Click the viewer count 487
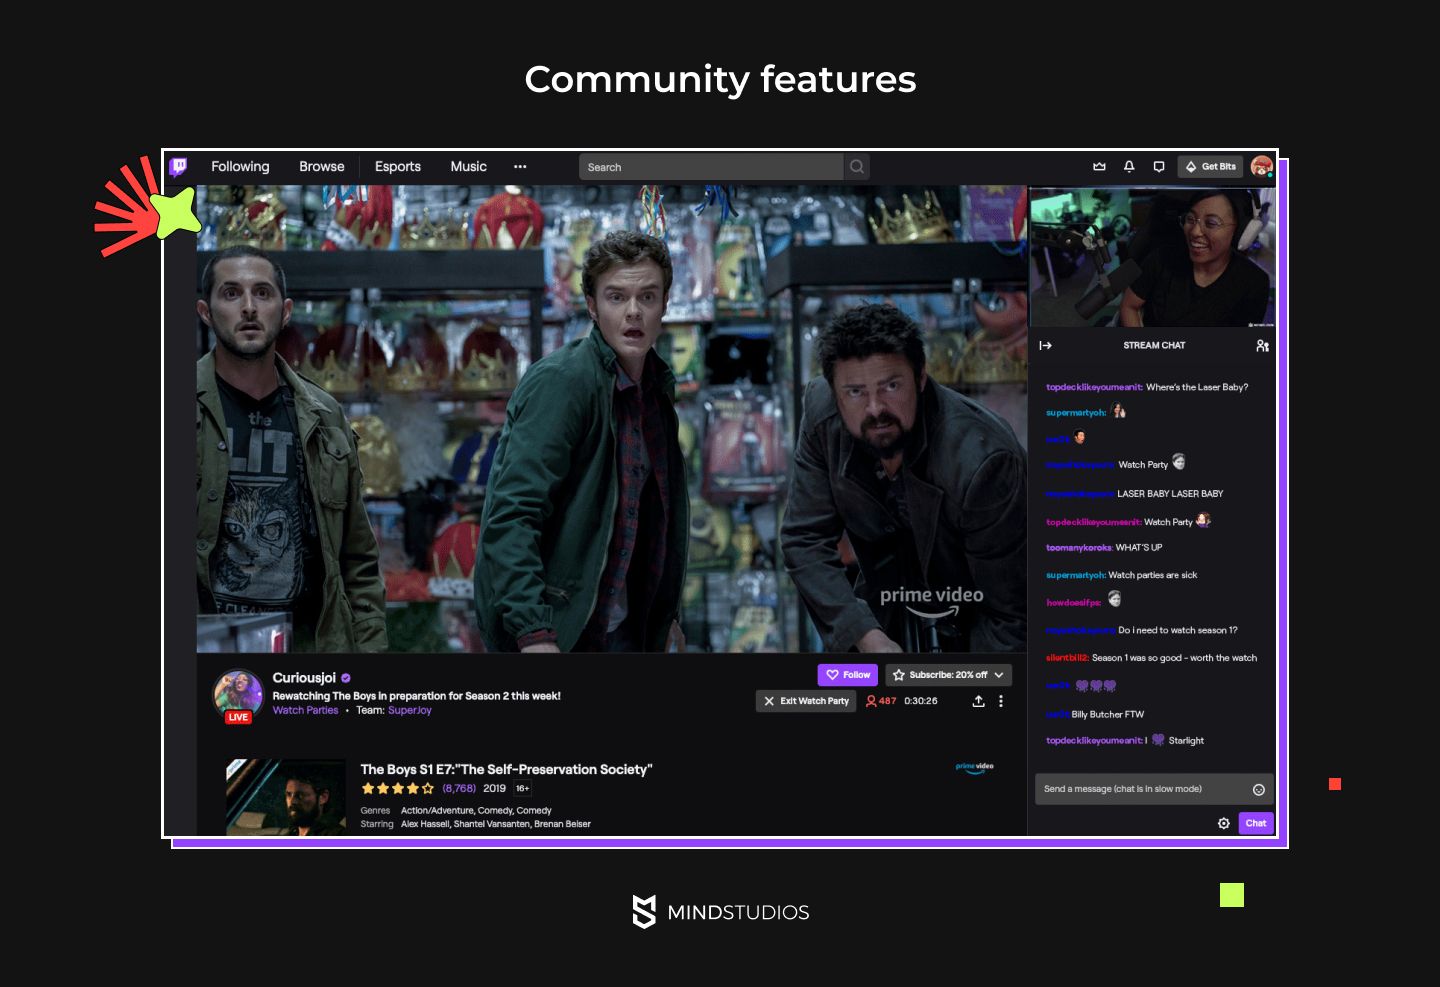The width and height of the screenshot is (1440, 987). (x=881, y=701)
